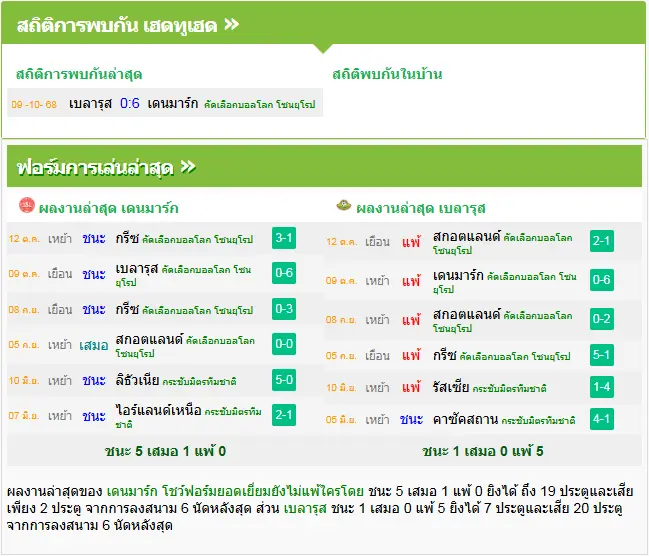The height and width of the screenshot is (556, 649).
Task: Click the green เดนมาร์ก link in summary paragraph
Action: 132,491
